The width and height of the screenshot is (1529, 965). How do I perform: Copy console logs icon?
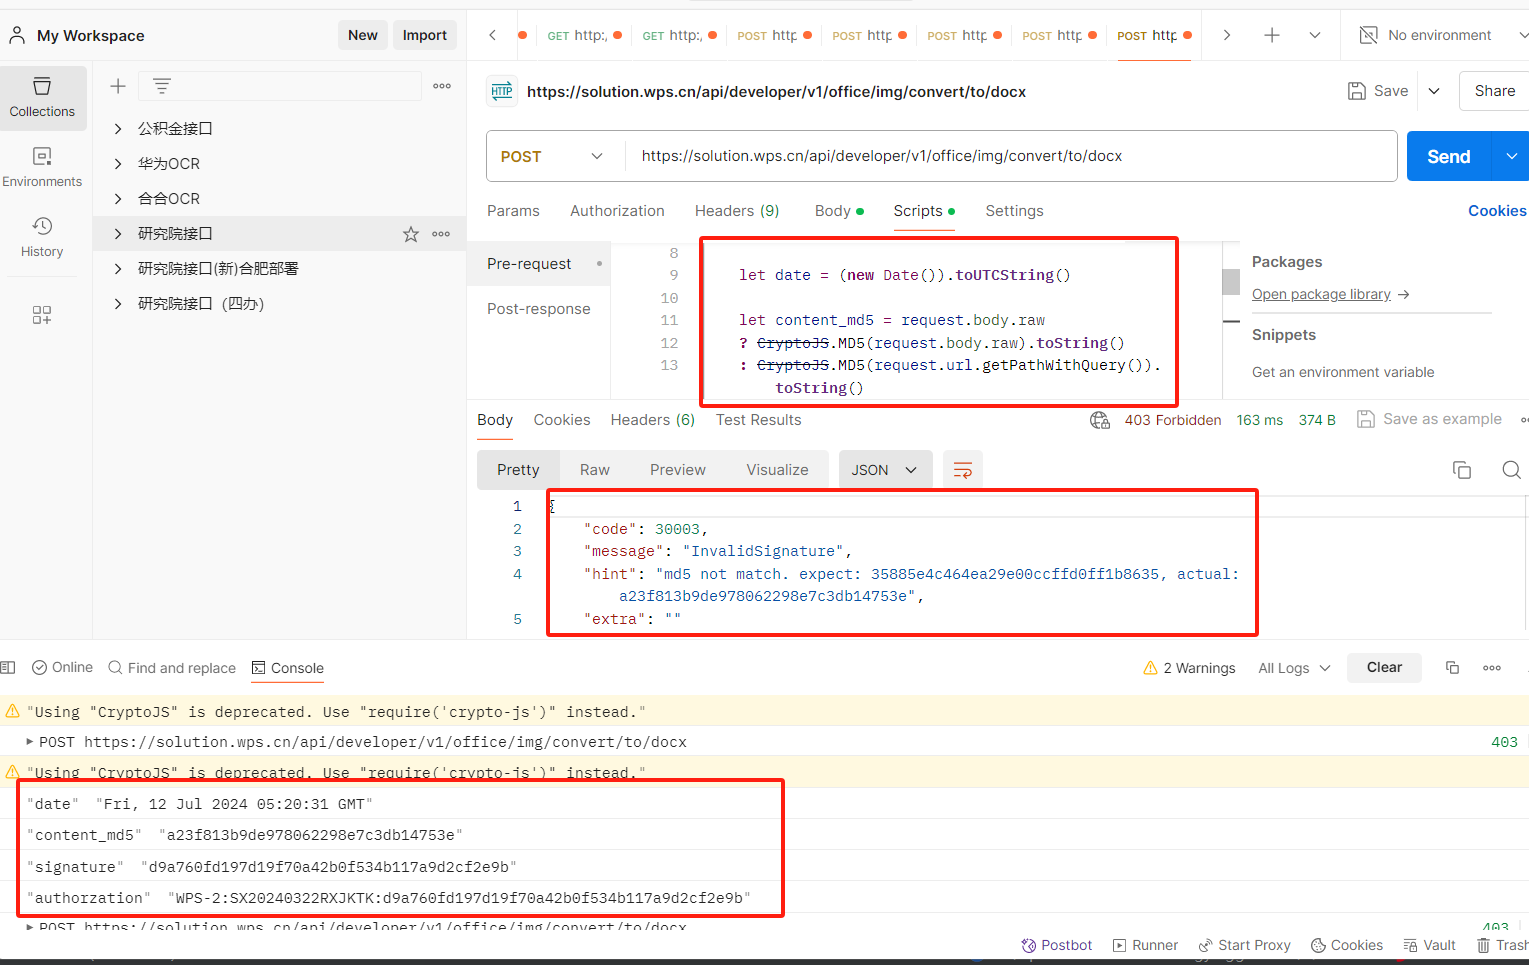(1453, 668)
